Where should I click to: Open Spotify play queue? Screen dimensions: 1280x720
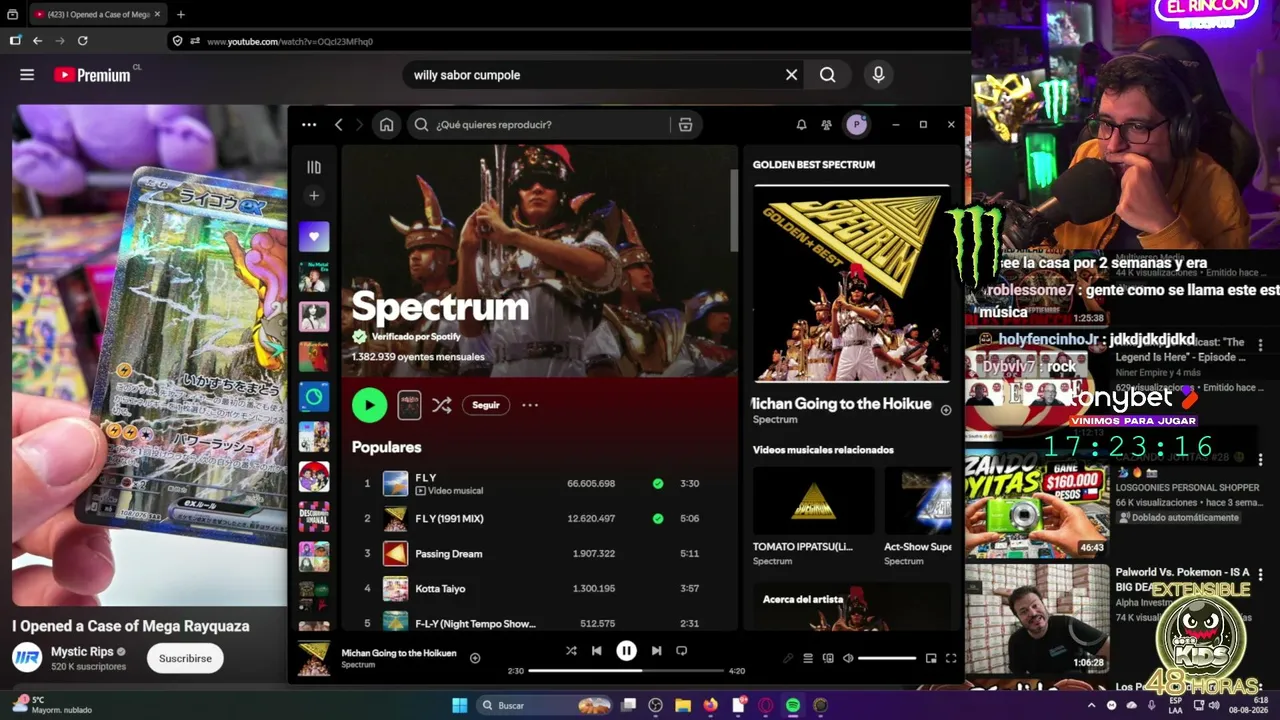810,658
